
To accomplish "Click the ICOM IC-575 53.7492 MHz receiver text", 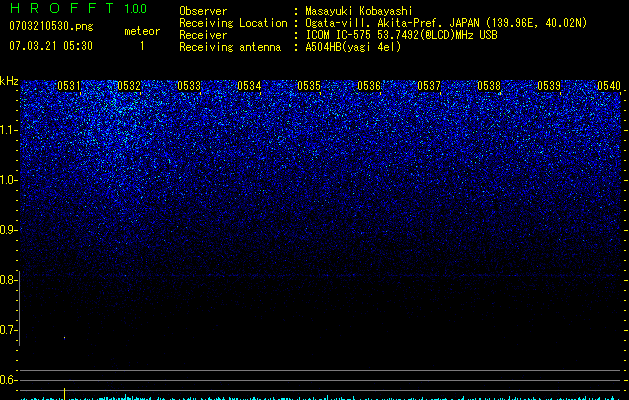I will (401, 35).
